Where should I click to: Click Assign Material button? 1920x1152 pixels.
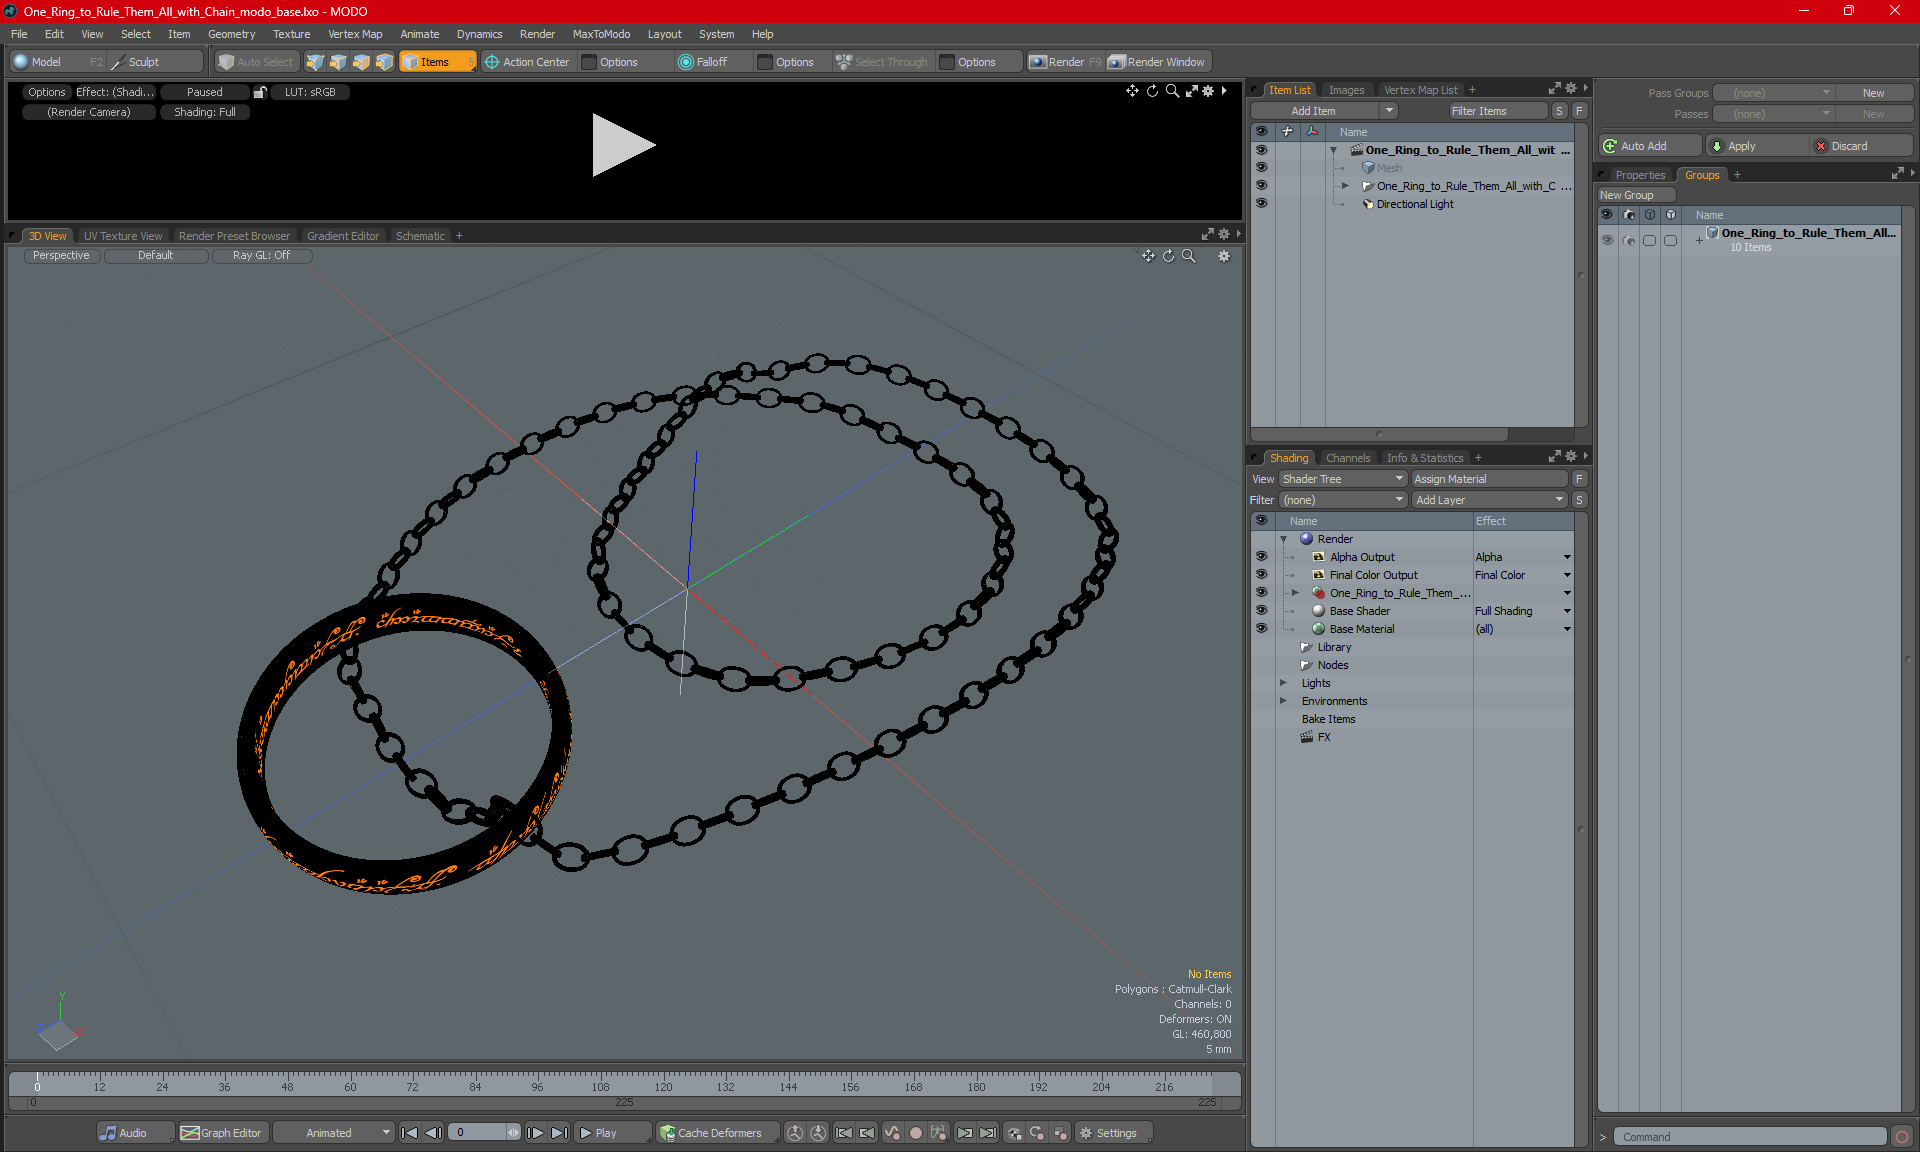pyautogui.click(x=1490, y=479)
